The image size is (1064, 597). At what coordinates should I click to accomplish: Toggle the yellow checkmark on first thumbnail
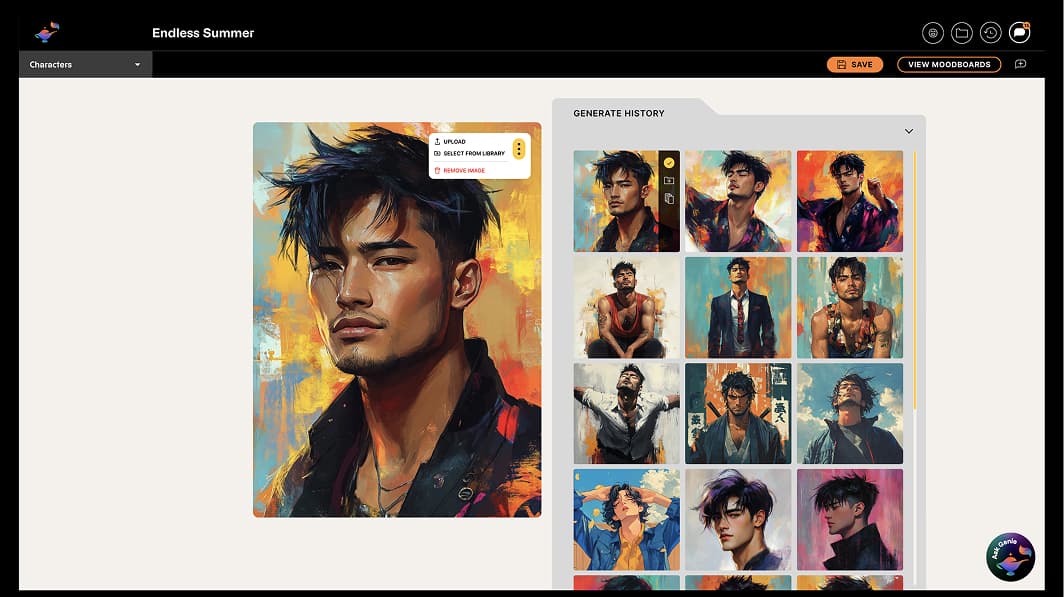669,163
